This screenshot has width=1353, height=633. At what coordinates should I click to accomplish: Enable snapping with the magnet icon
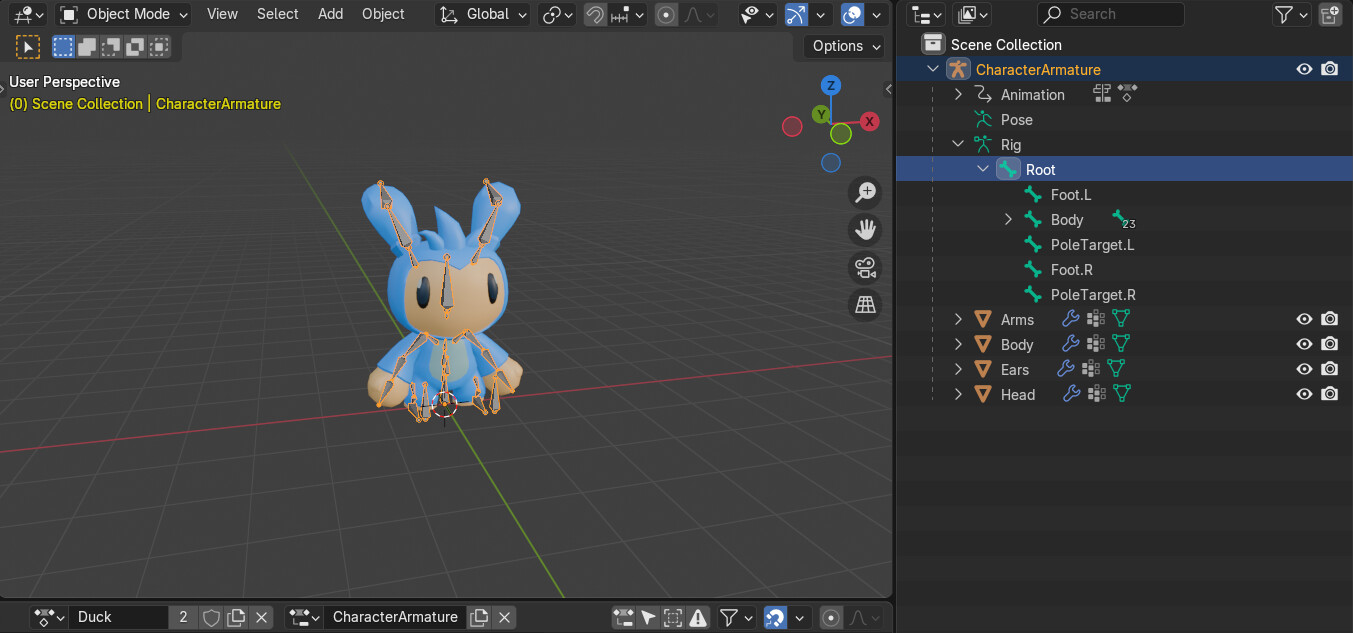click(594, 14)
